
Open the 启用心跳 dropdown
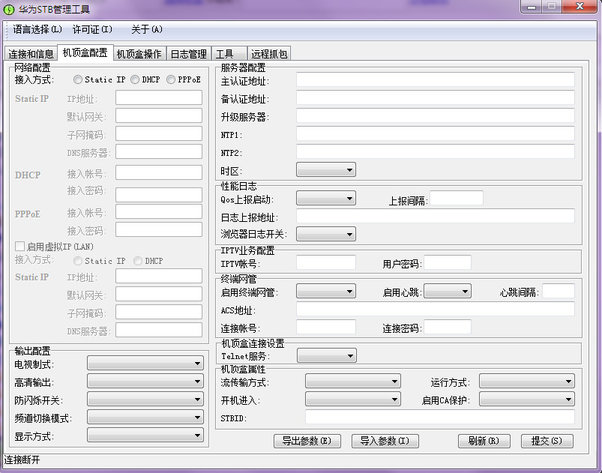447,292
